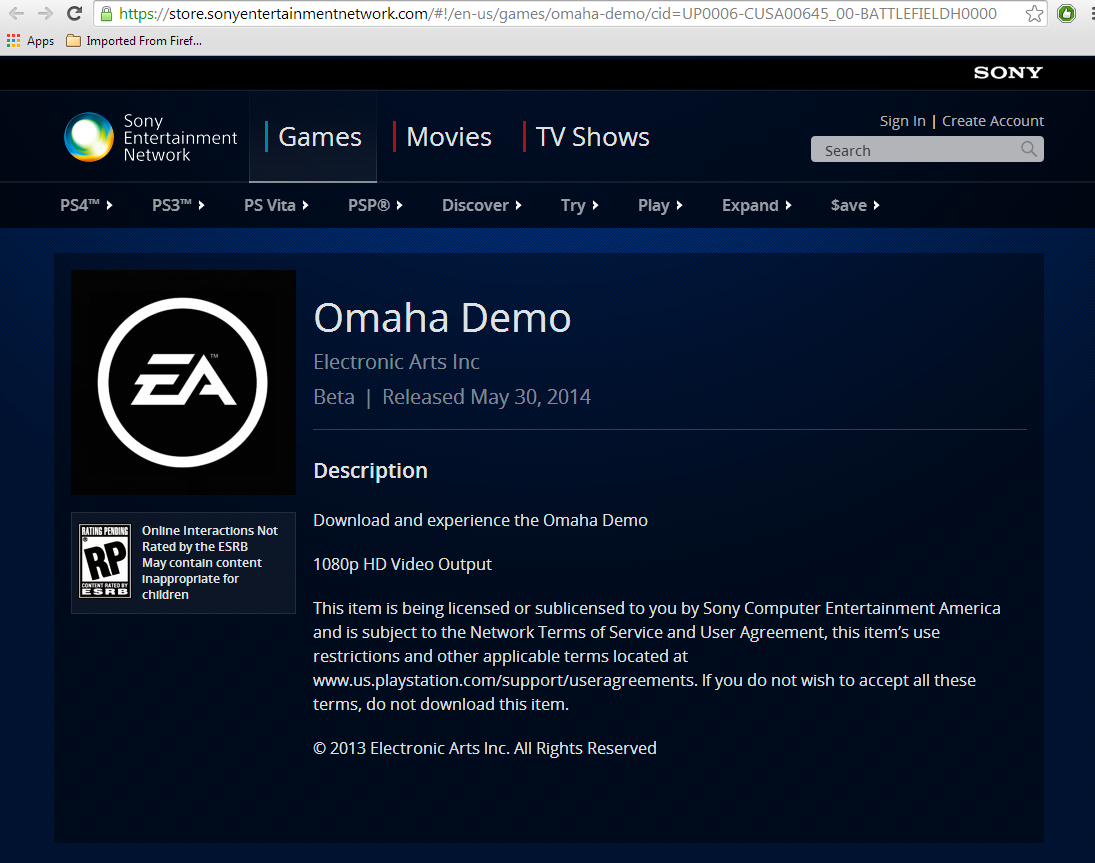Screen dimensions: 1095x863
Task: Click the EA Omaha Demo cover thumbnail
Action: point(183,382)
